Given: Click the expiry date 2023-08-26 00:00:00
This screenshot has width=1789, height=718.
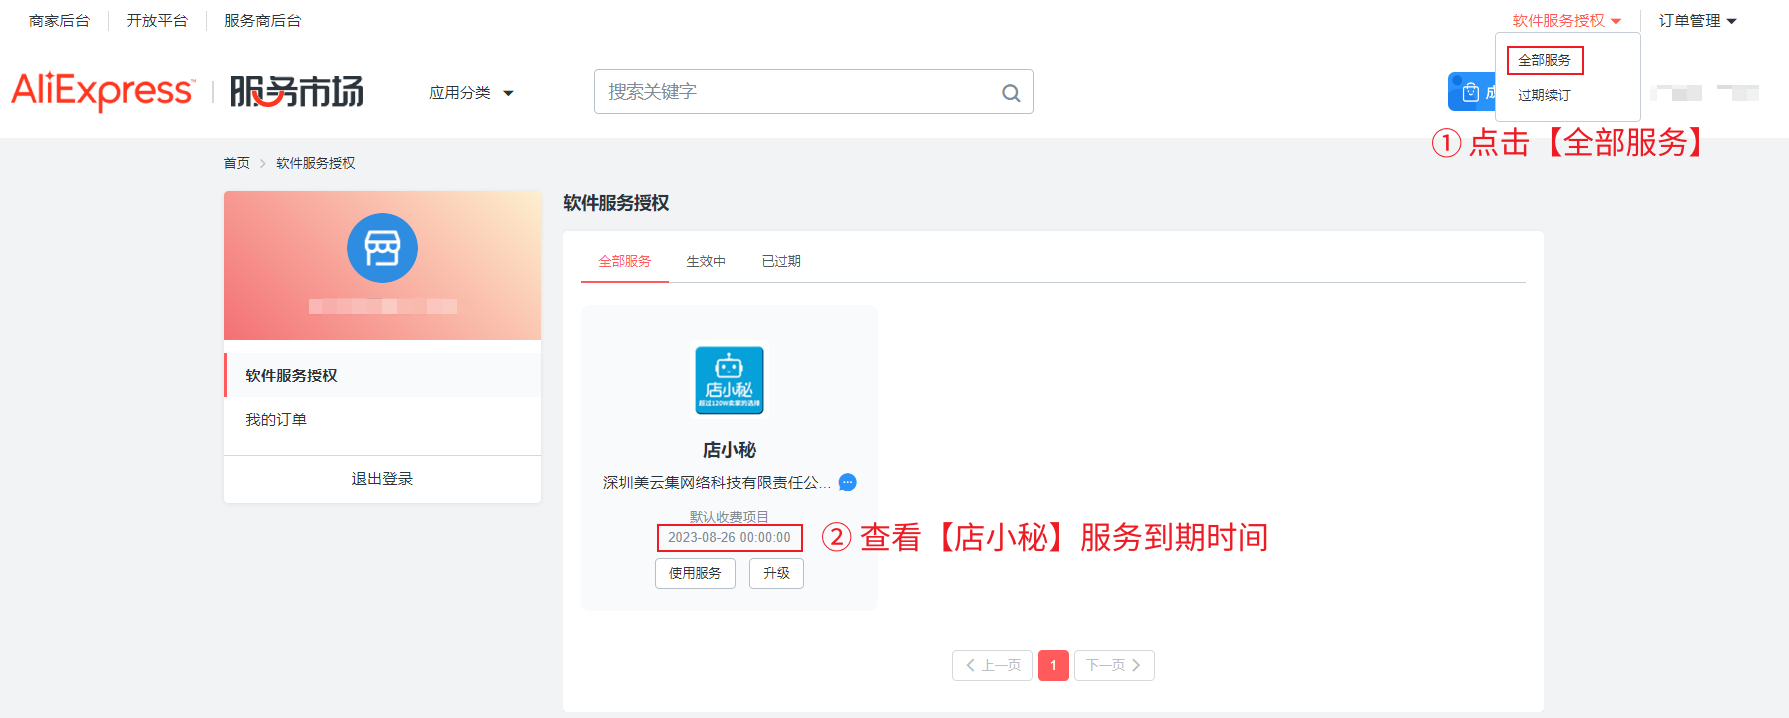Looking at the screenshot, I should coord(729,538).
